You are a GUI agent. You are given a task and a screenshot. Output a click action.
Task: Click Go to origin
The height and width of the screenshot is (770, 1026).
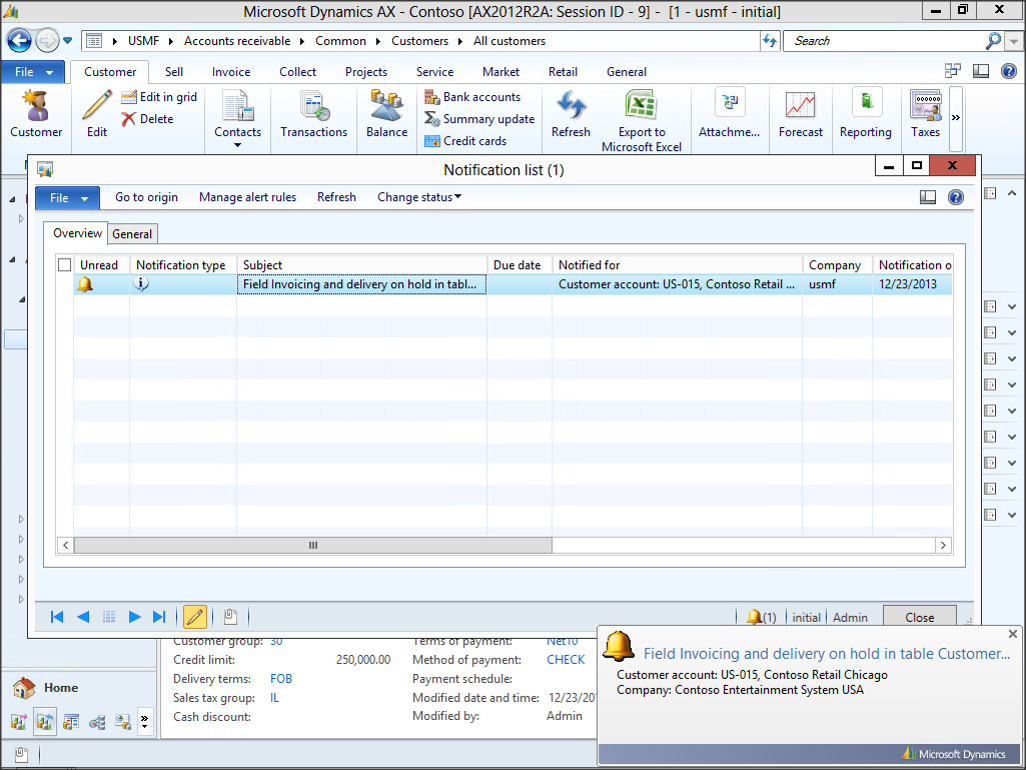pos(146,197)
